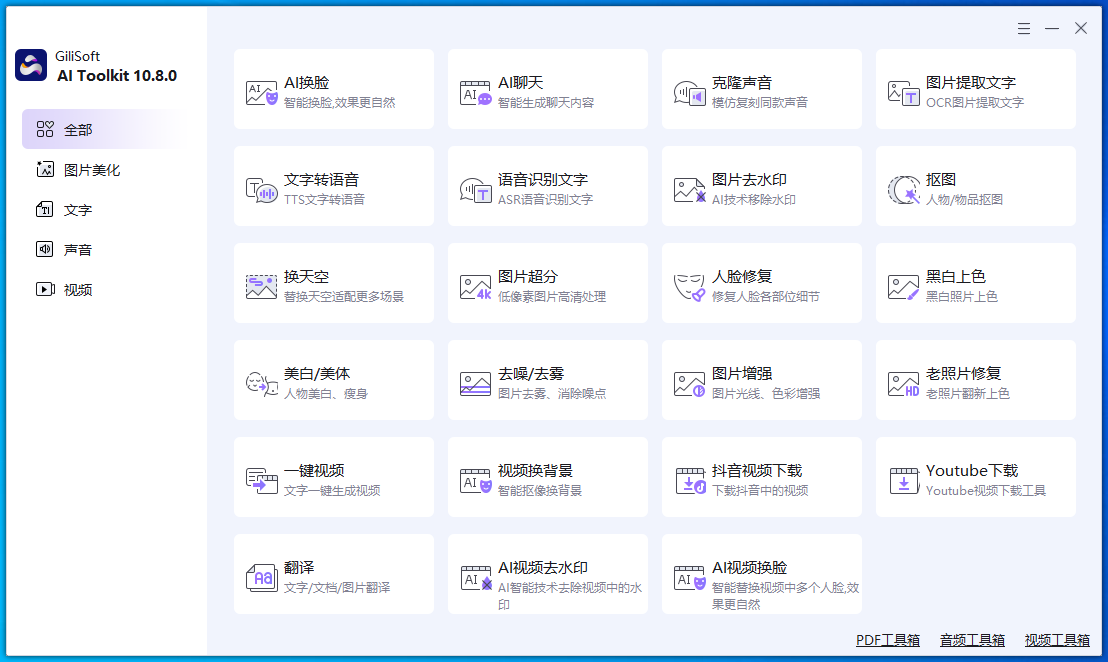The height and width of the screenshot is (662, 1108).
Task: Click the 图片提取文字 OCR icon
Action: tap(904, 93)
